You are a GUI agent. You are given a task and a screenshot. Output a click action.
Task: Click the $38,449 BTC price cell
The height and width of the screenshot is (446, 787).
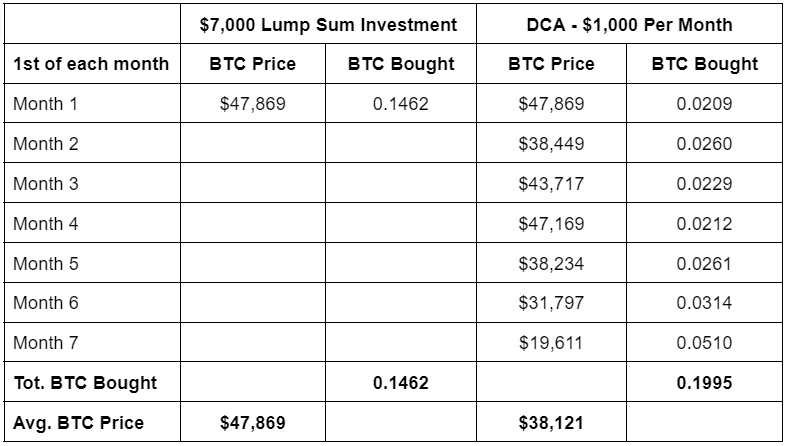[x=551, y=143]
